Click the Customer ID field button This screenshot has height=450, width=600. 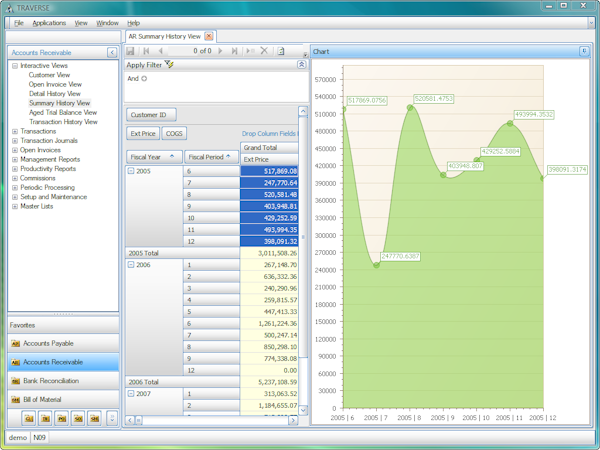tap(151, 115)
